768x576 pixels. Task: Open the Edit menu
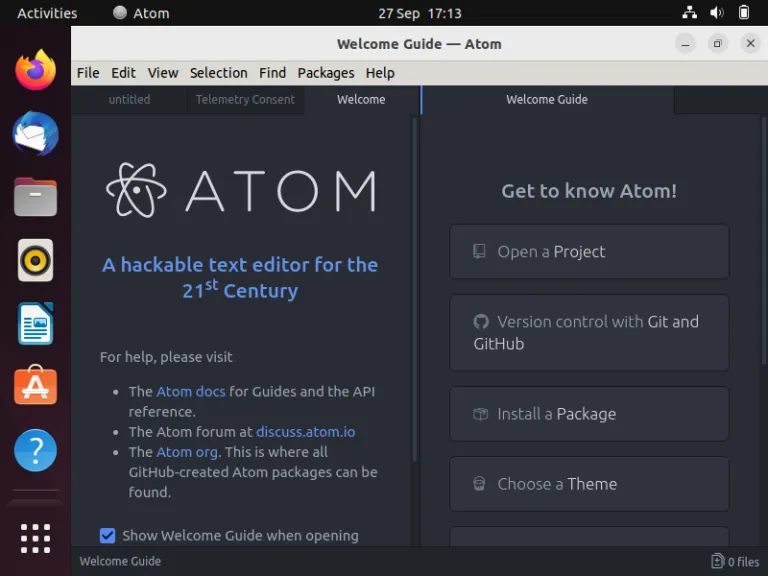pyautogui.click(x=123, y=73)
